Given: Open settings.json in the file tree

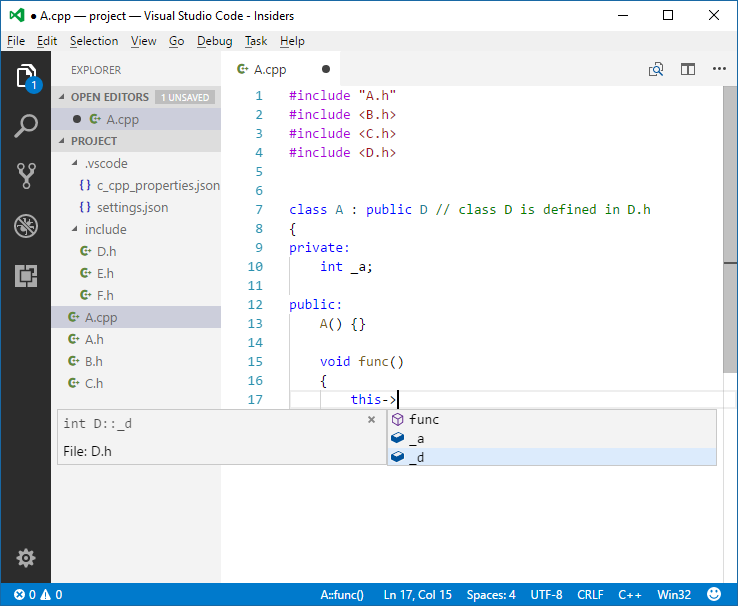Looking at the screenshot, I should pos(132,207).
